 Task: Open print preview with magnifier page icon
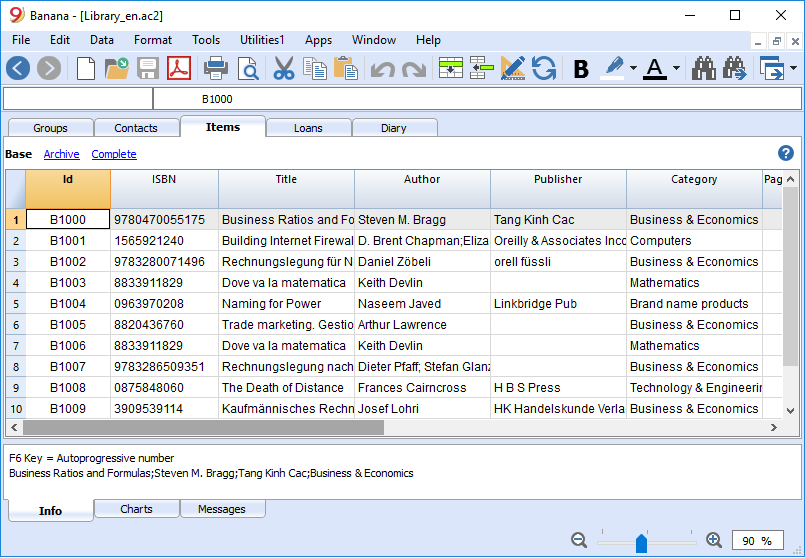(248, 68)
